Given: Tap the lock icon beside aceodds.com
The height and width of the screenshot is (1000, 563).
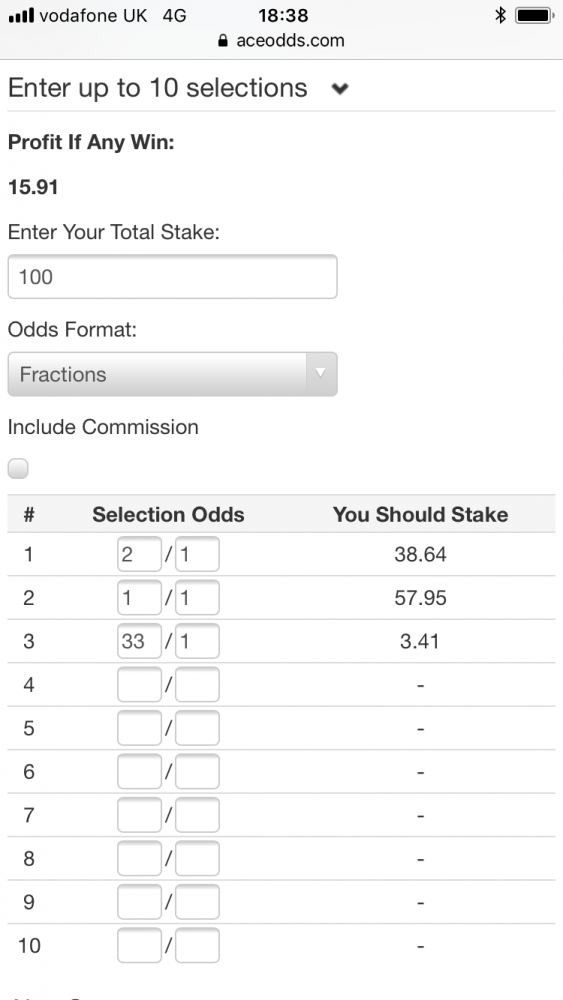Looking at the screenshot, I should 223,41.
